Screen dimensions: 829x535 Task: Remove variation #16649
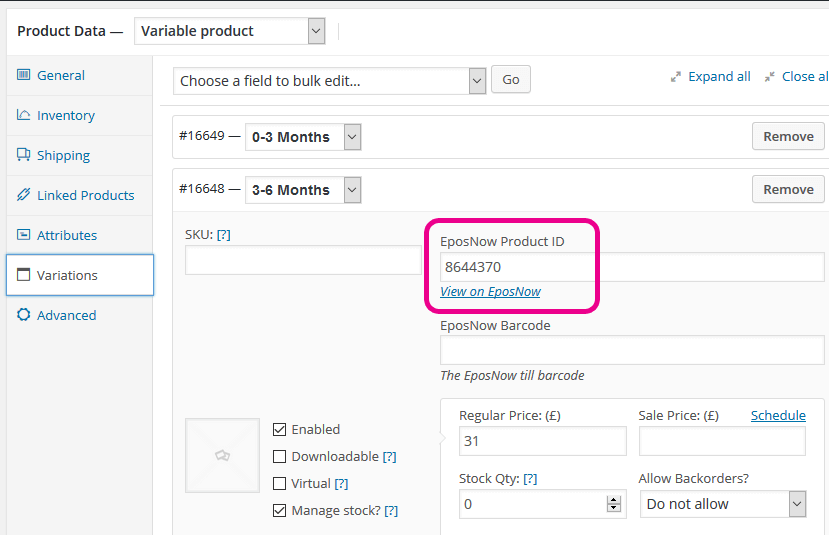(788, 136)
